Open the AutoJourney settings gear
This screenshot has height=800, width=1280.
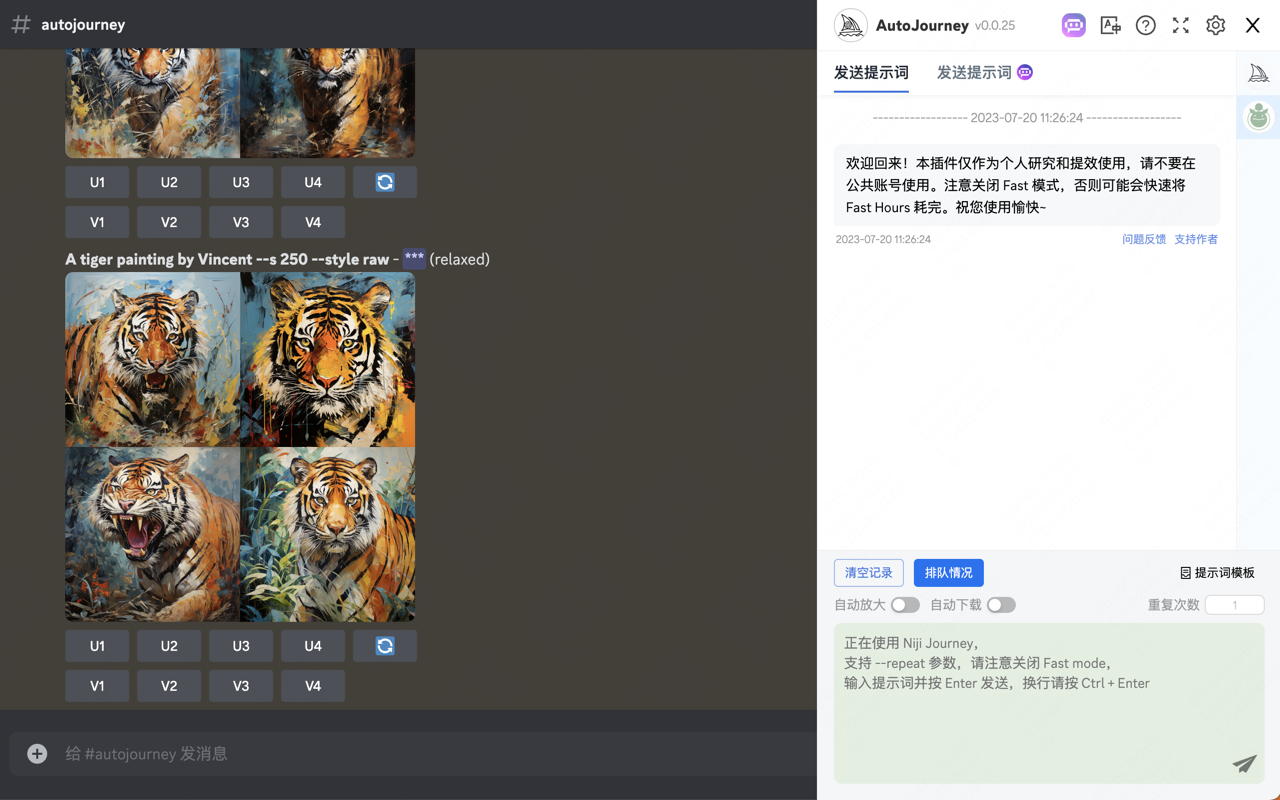pyautogui.click(x=1215, y=25)
